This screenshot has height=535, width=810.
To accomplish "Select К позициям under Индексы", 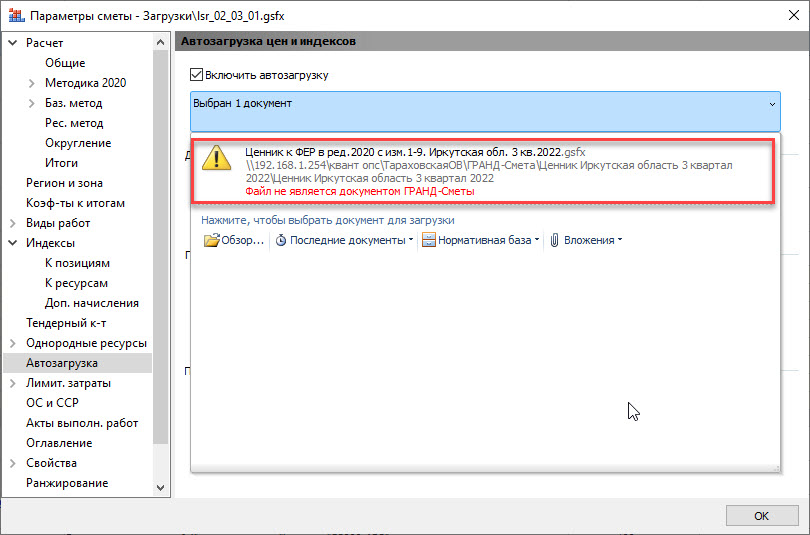I will coord(77,263).
